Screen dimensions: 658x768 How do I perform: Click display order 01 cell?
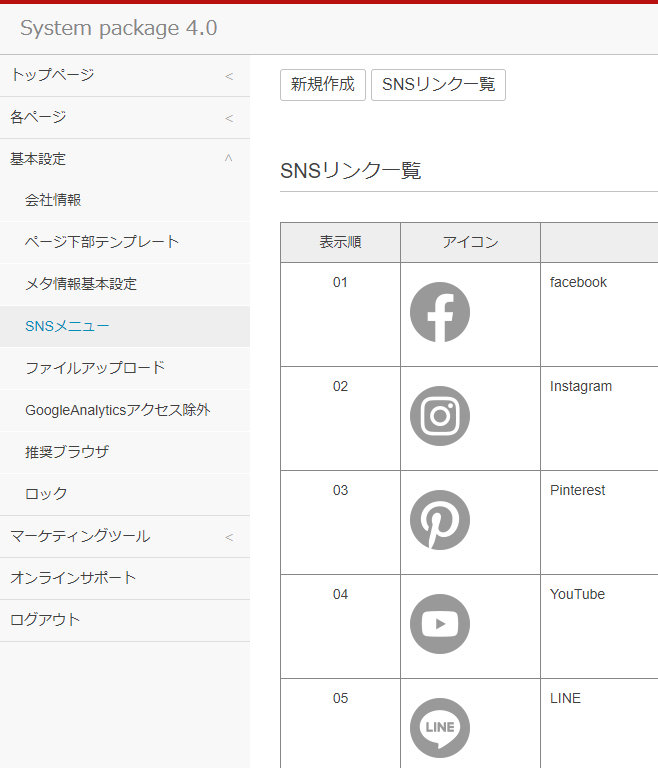coord(341,314)
